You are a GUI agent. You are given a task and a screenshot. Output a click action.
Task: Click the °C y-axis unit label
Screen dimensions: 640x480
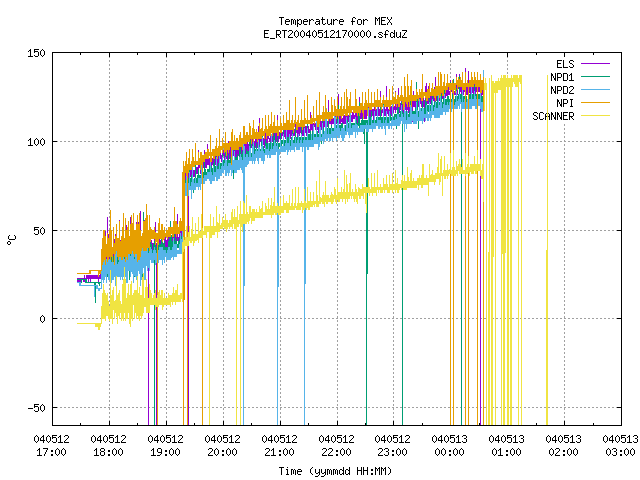click(12, 240)
